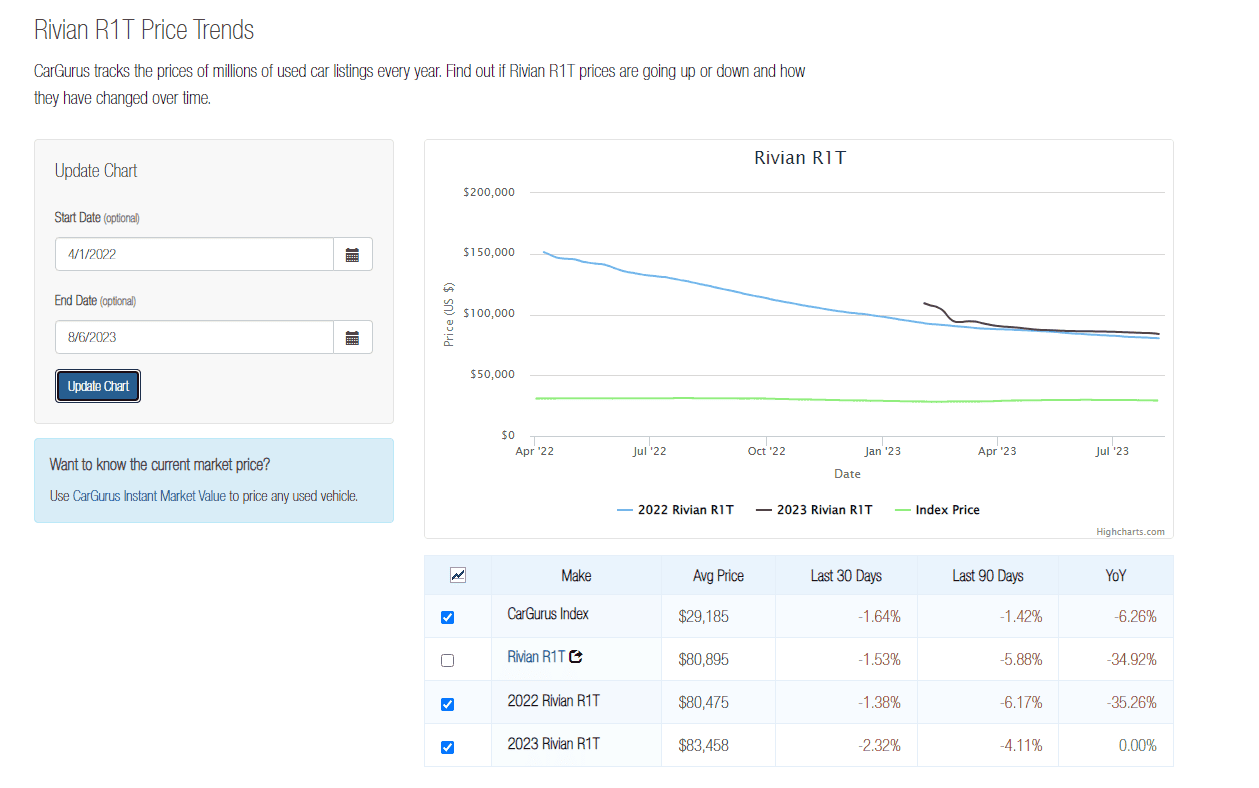
Task: Click the Jan '23 x-axis label
Action: [882, 452]
